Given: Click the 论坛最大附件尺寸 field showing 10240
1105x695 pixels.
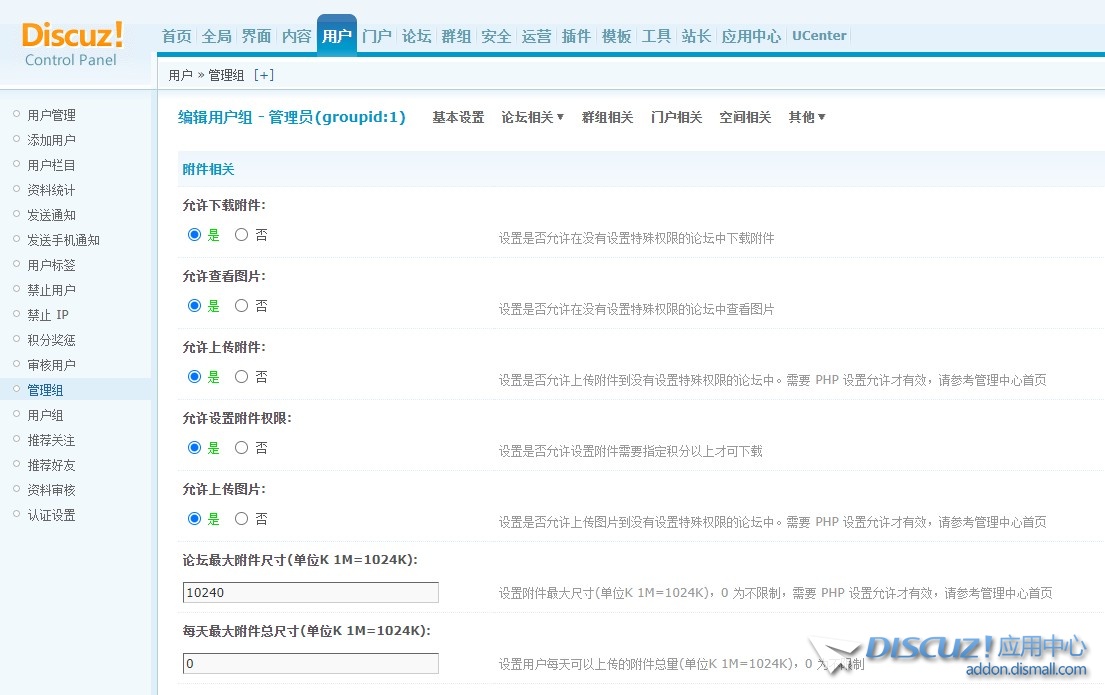Looking at the screenshot, I should (x=311, y=593).
